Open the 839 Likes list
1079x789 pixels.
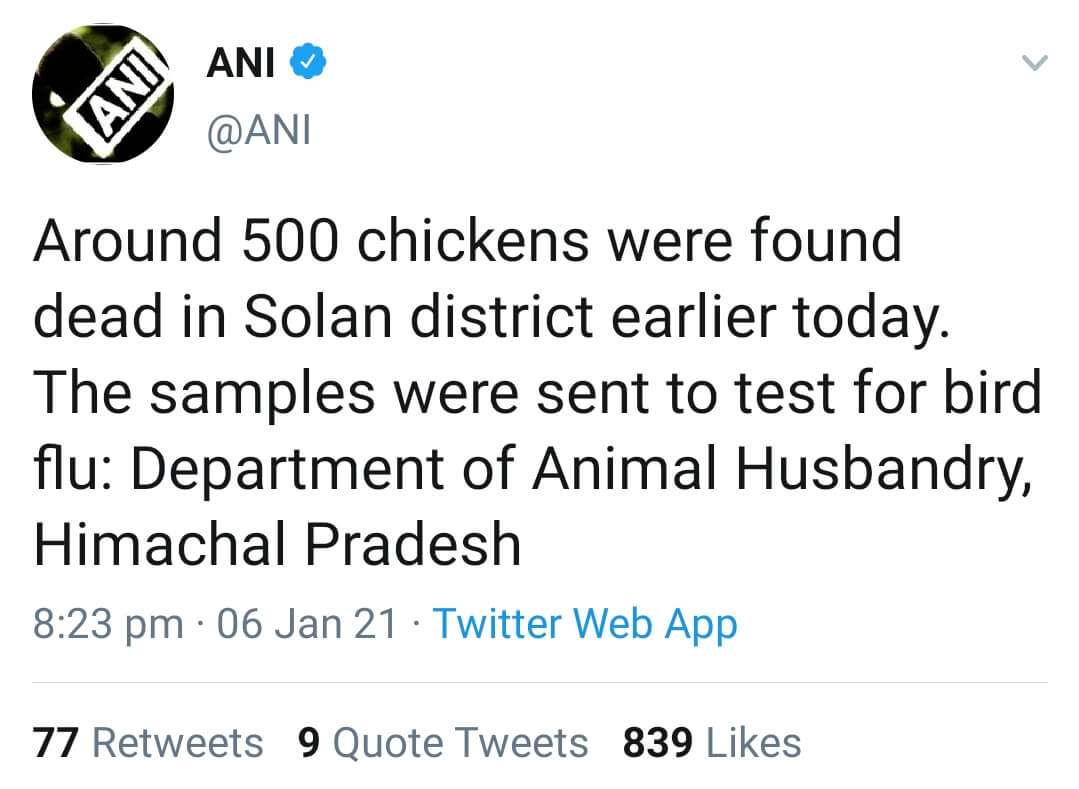[x=711, y=743]
